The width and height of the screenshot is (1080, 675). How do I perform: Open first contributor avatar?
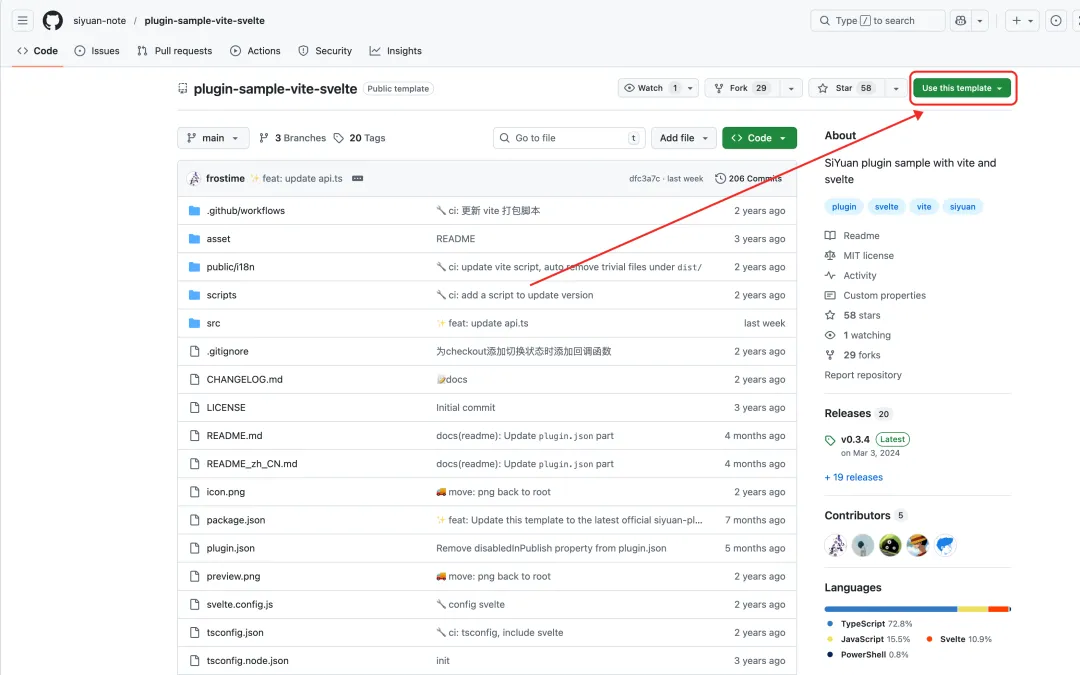[x=835, y=546]
